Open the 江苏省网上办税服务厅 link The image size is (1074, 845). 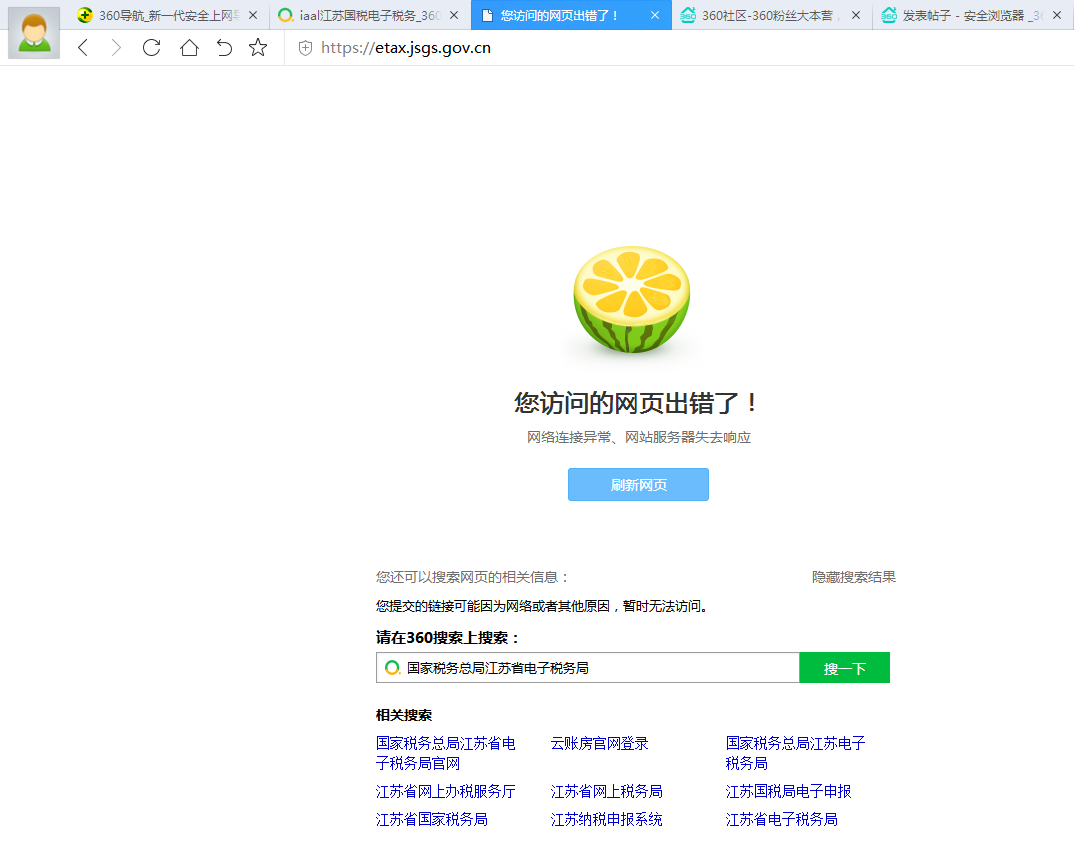click(445, 791)
